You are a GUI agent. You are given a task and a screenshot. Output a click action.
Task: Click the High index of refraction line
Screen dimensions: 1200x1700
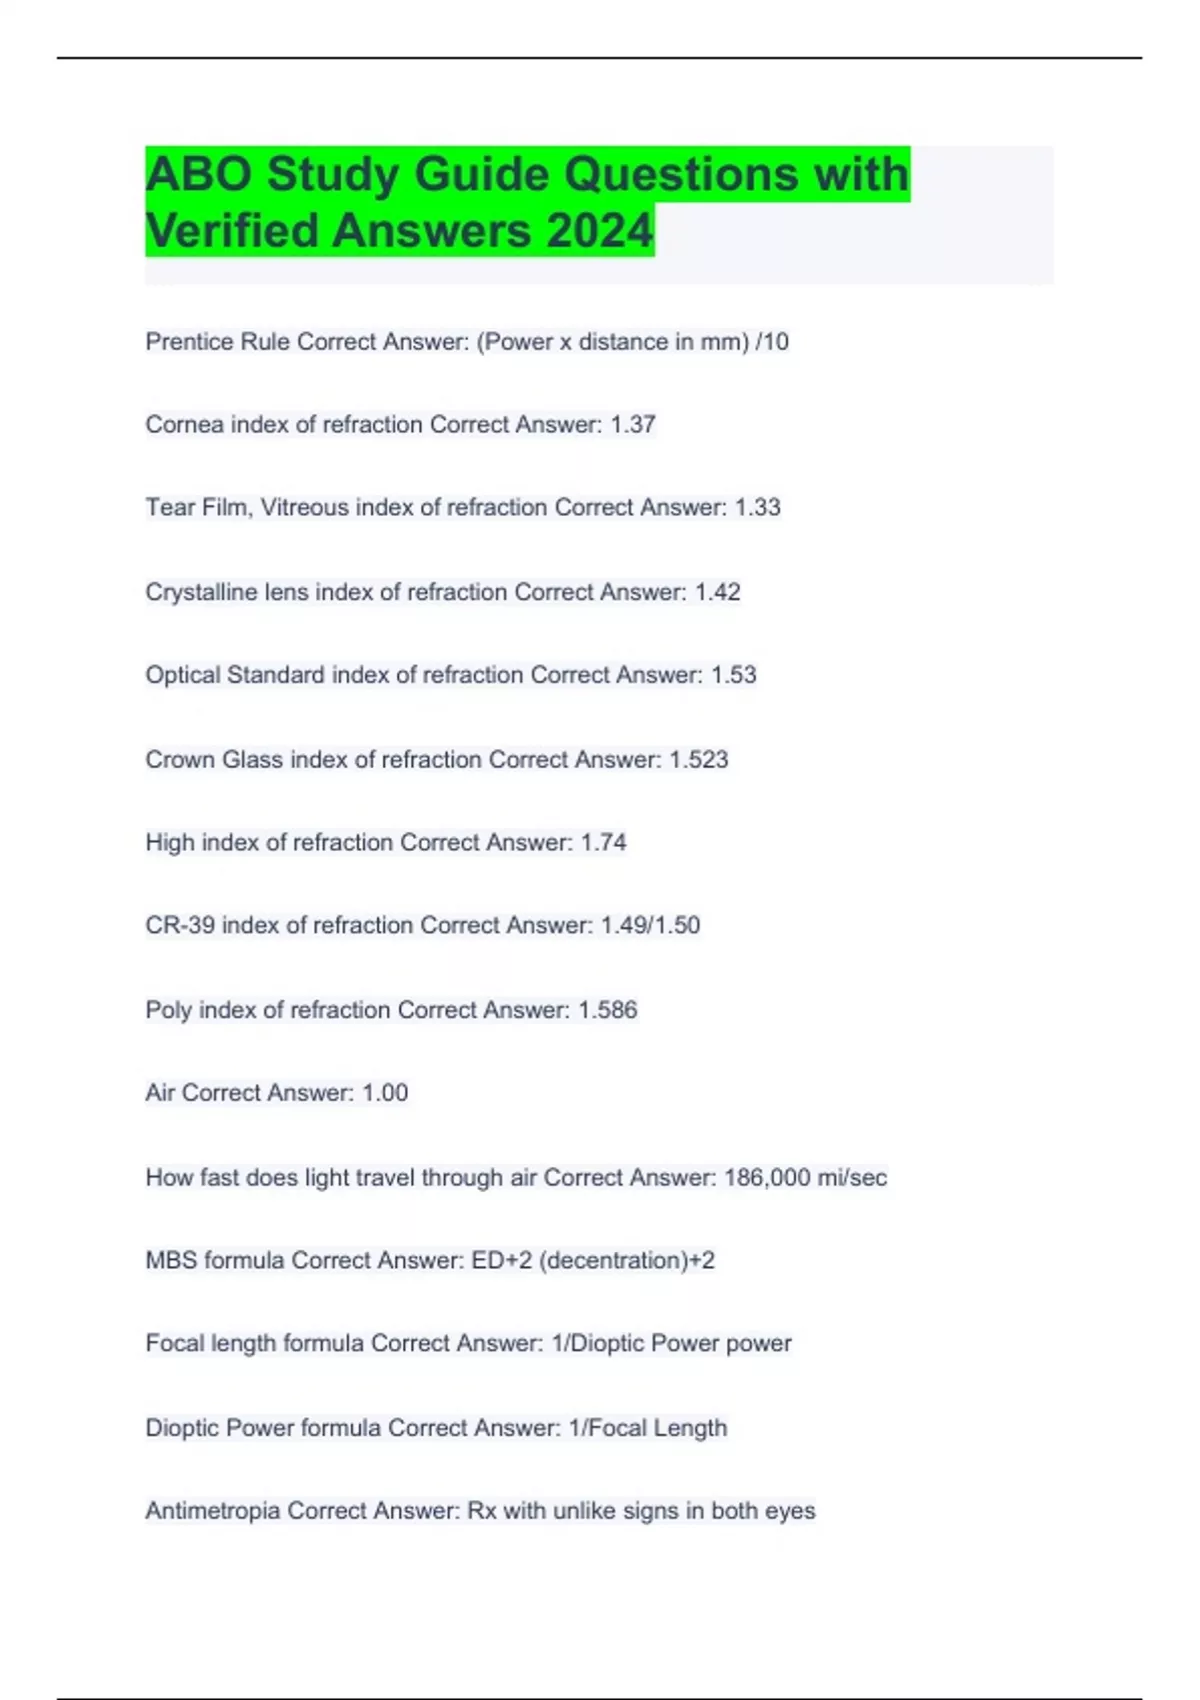pyautogui.click(x=385, y=843)
